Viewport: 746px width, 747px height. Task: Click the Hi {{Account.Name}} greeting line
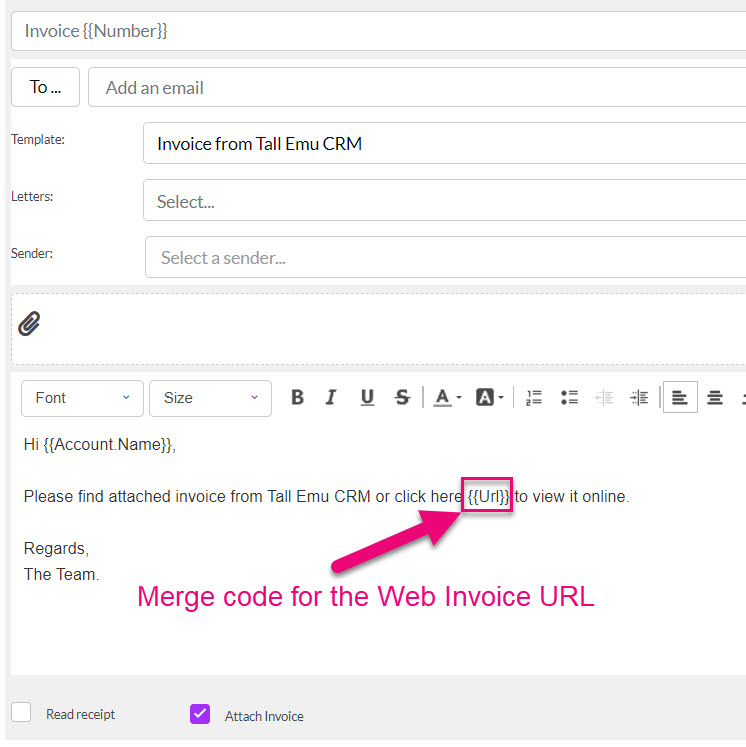pos(100,444)
